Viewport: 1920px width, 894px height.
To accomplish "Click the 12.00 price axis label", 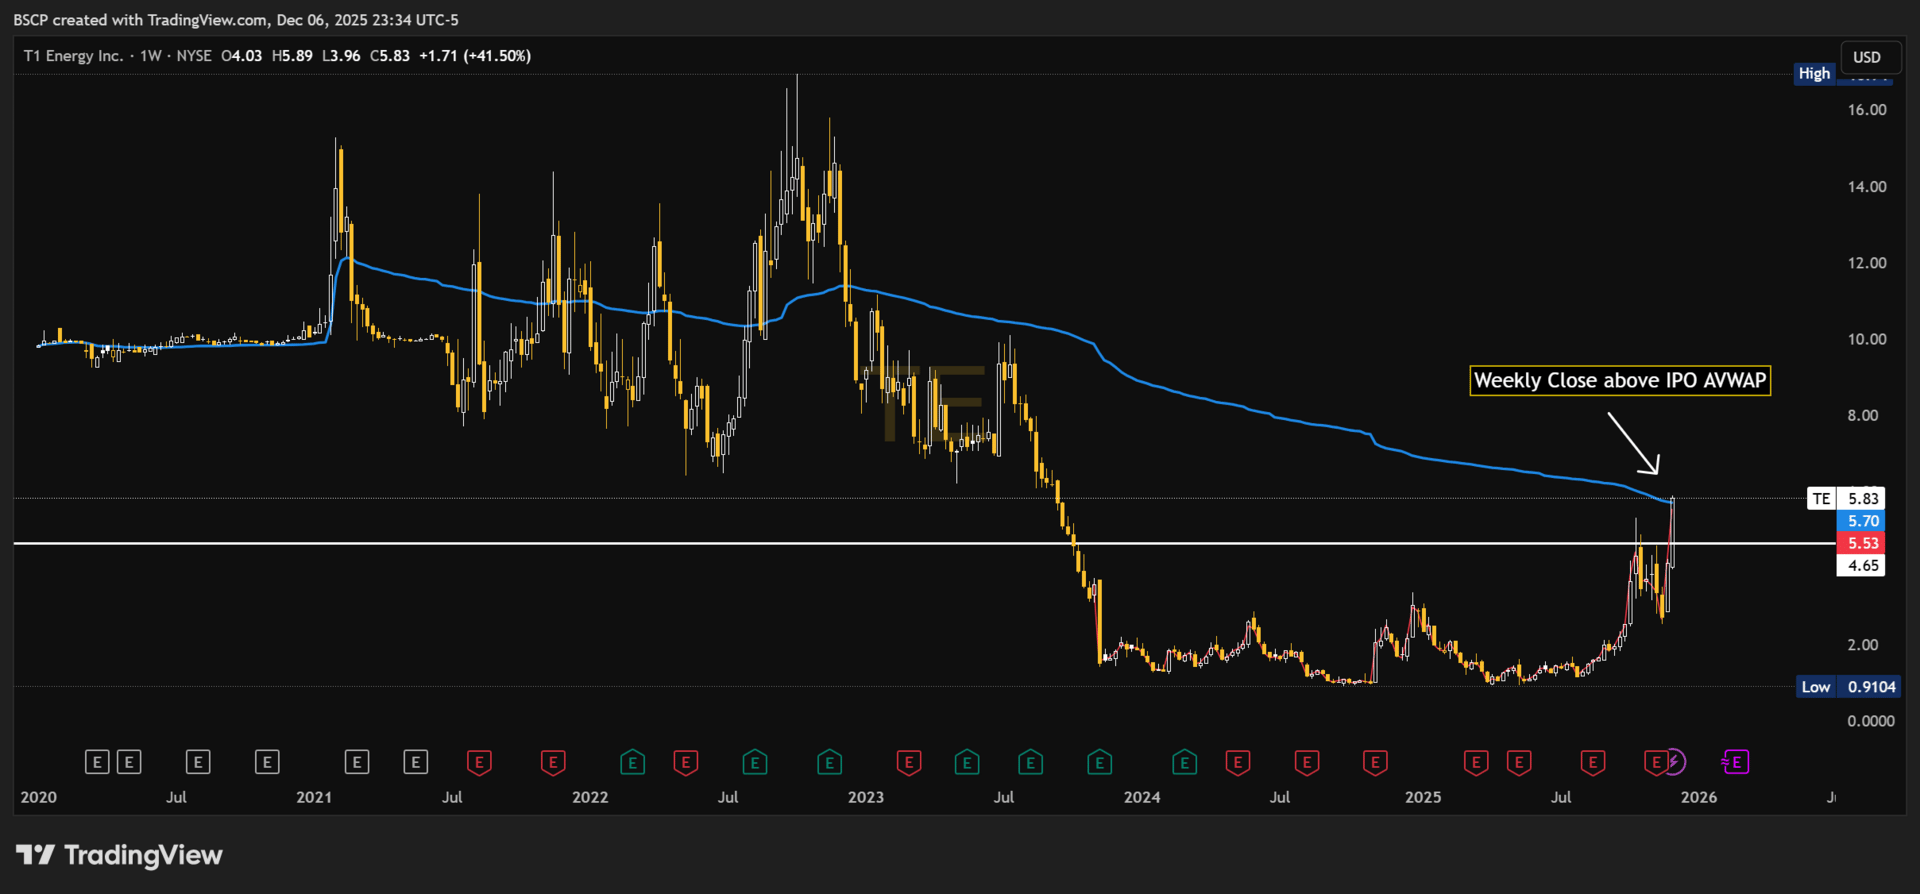I will [x=1867, y=263].
